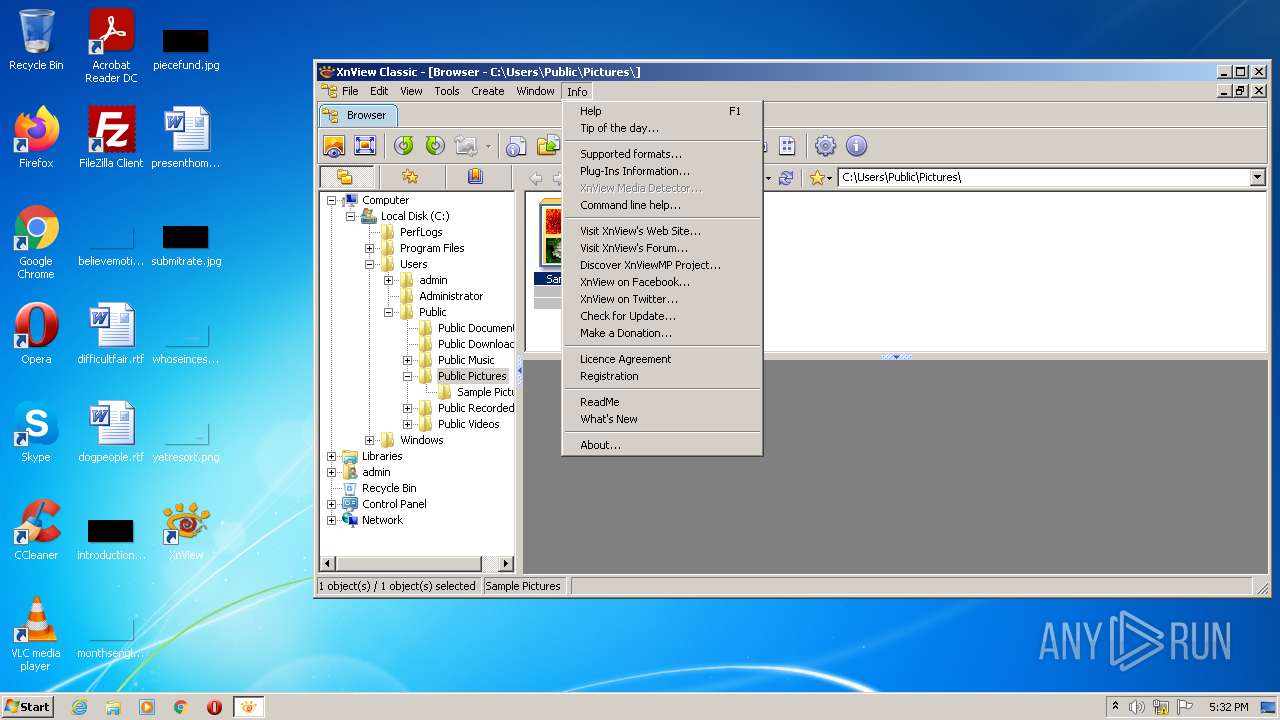Select 'Check for Update...' menu entry
Screen dimensions: 1280x720
628,316
